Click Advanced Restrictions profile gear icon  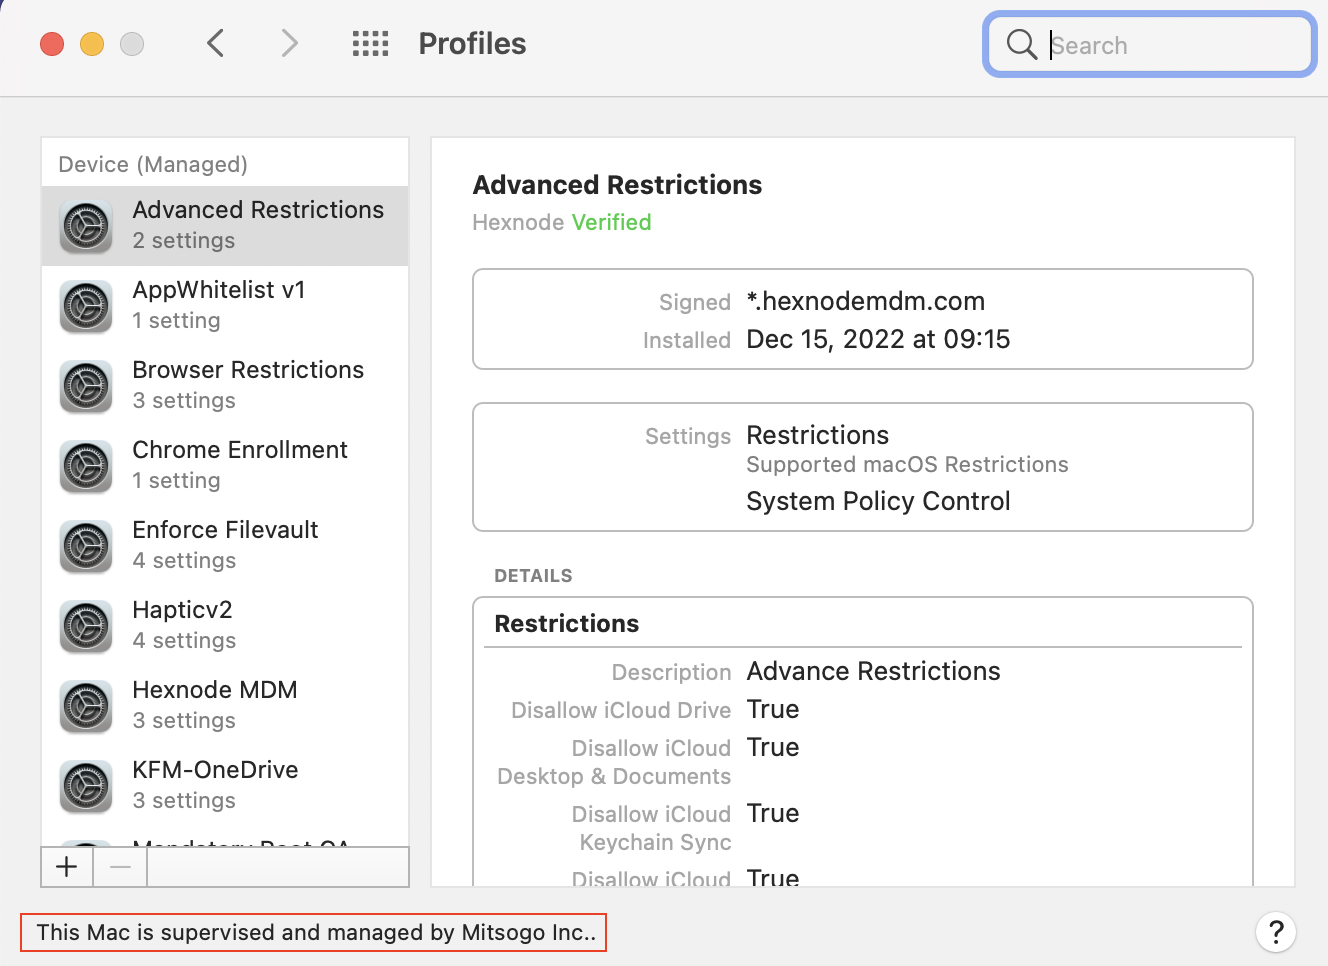(x=86, y=226)
